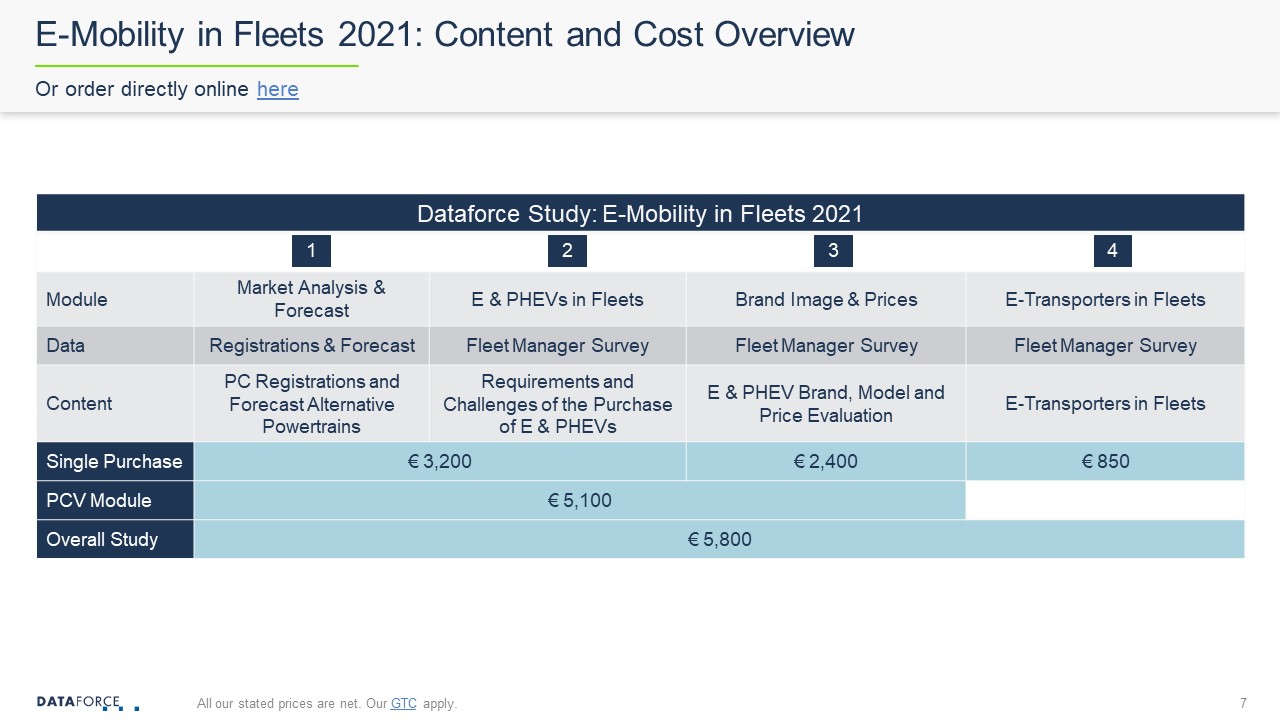
Task: Select the 'Content' row label
Action: click(115, 403)
